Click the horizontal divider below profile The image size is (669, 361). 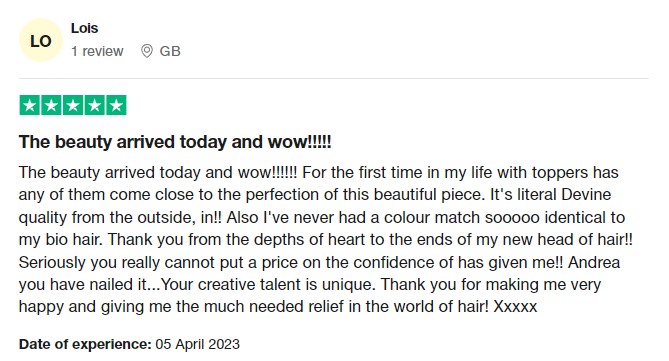tap(334, 79)
